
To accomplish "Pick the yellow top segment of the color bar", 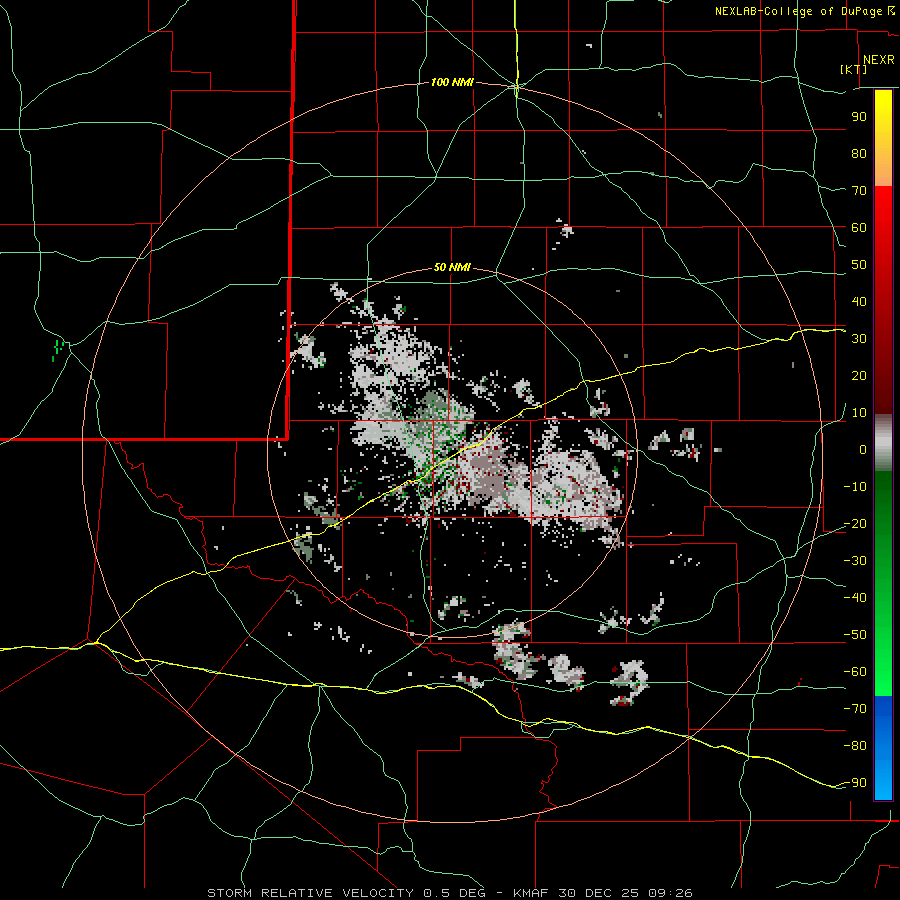I will click(883, 138).
